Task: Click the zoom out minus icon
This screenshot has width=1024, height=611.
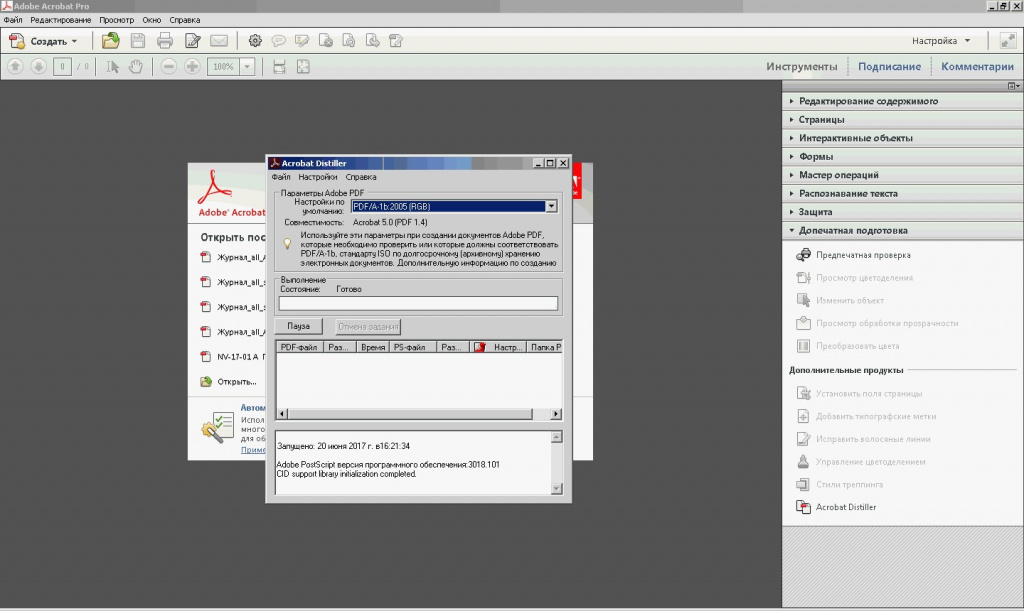Action: [x=168, y=67]
